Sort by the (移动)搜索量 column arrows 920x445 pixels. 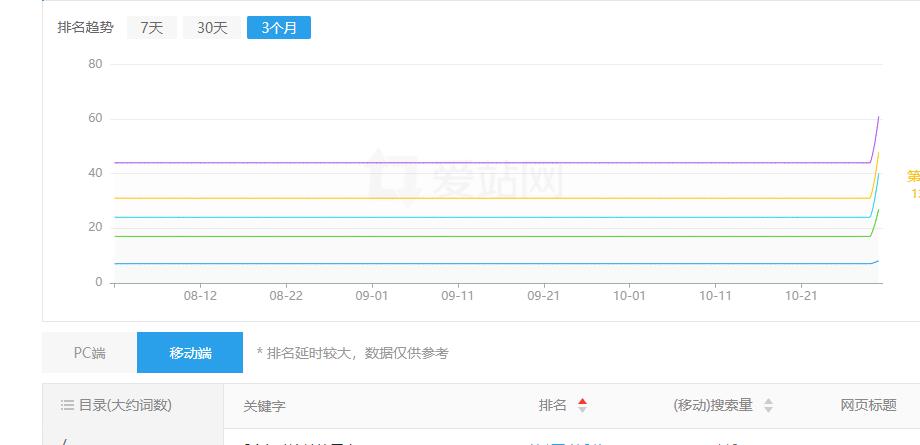coord(768,405)
